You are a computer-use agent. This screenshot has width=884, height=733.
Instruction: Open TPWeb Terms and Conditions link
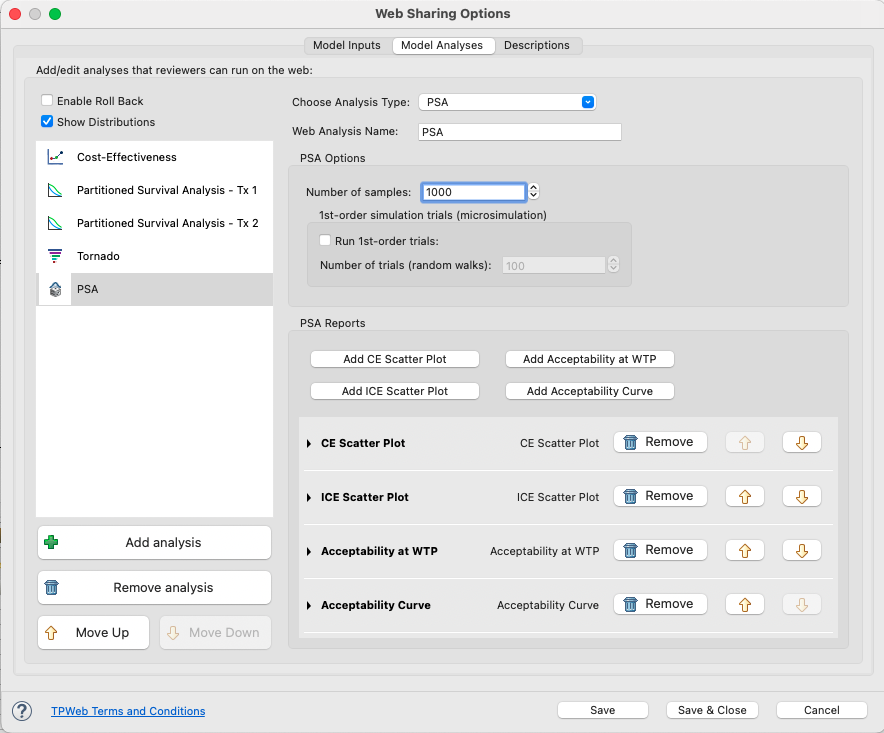click(x=128, y=711)
